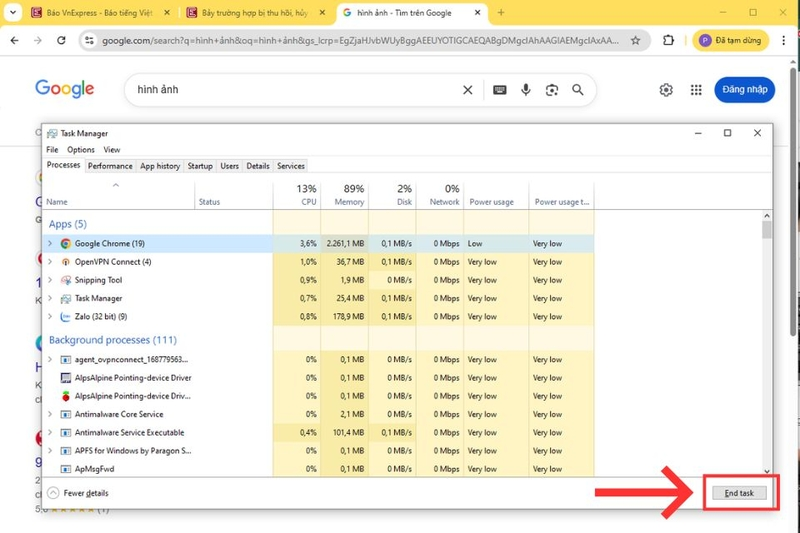
Task: Open Task Manager View menu
Action: (112, 149)
